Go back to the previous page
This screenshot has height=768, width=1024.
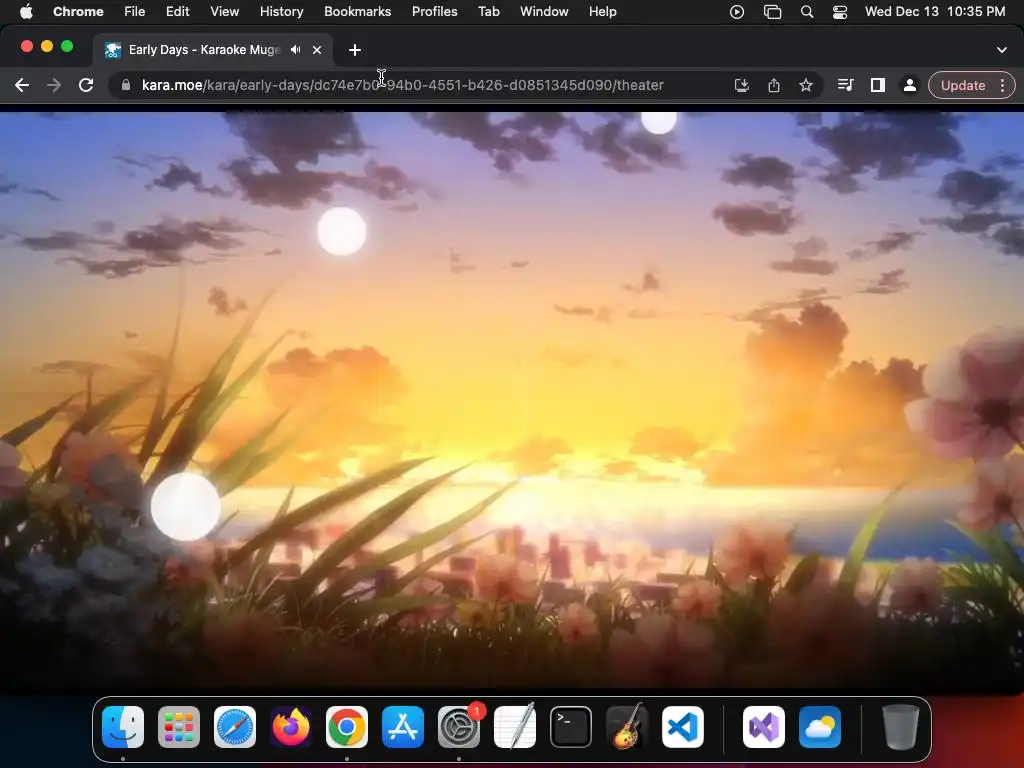(x=22, y=85)
